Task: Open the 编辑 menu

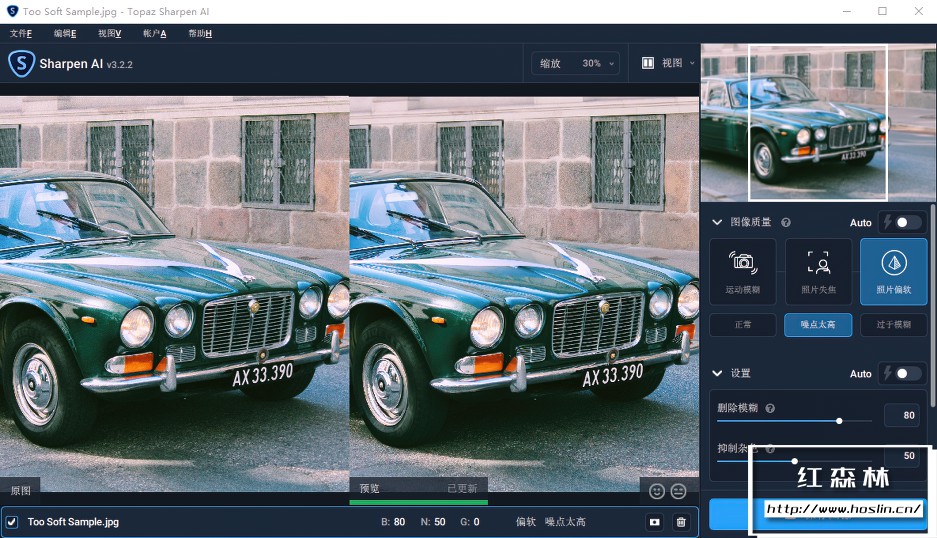Action: coord(65,33)
